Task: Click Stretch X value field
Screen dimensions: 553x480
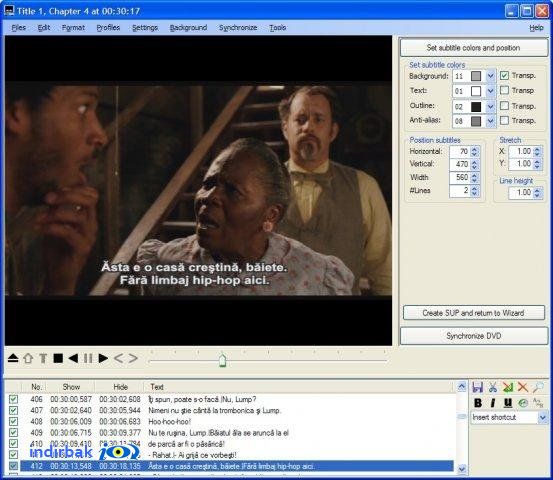Action: click(521, 152)
